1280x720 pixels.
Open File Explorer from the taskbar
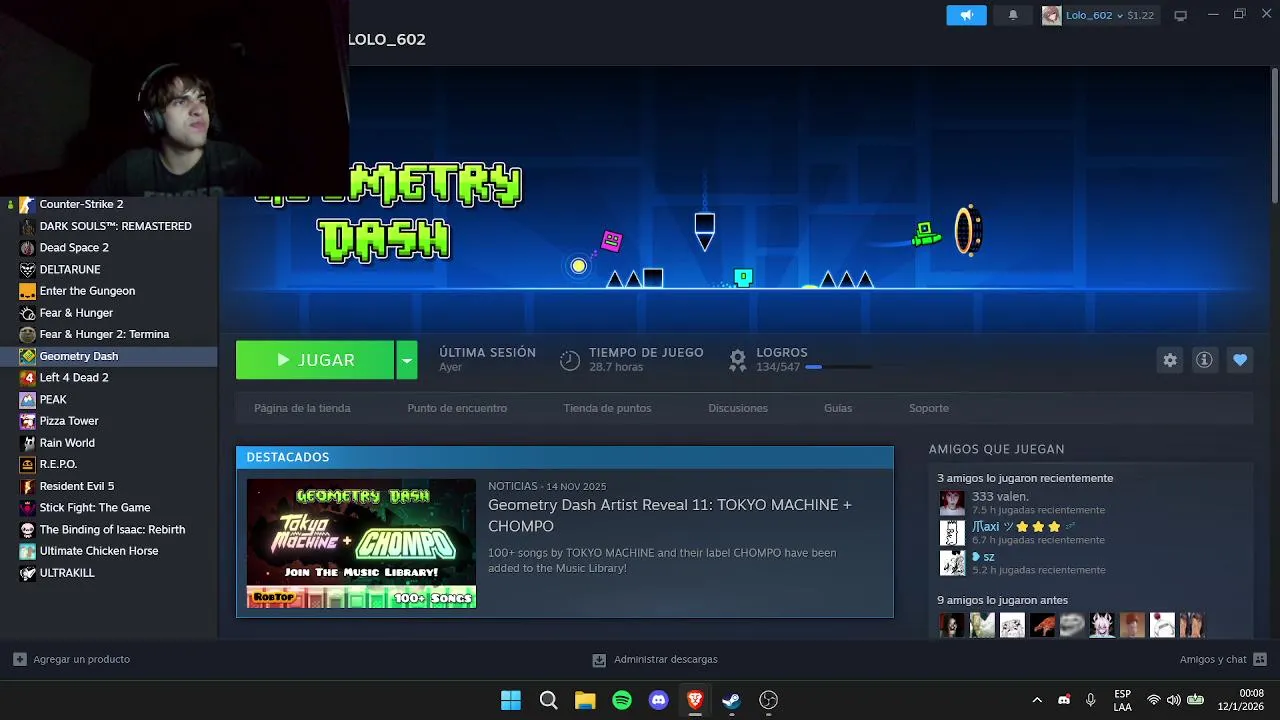(585, 700)
